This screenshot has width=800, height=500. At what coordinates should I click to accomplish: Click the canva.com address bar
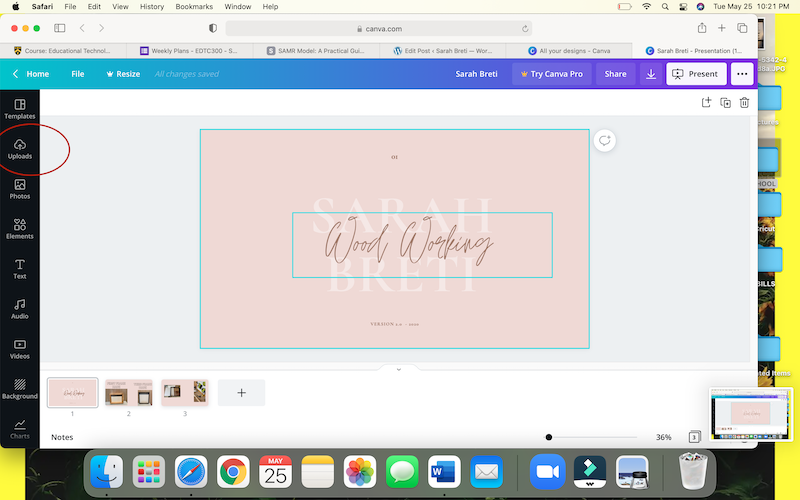tap(379, 29)
